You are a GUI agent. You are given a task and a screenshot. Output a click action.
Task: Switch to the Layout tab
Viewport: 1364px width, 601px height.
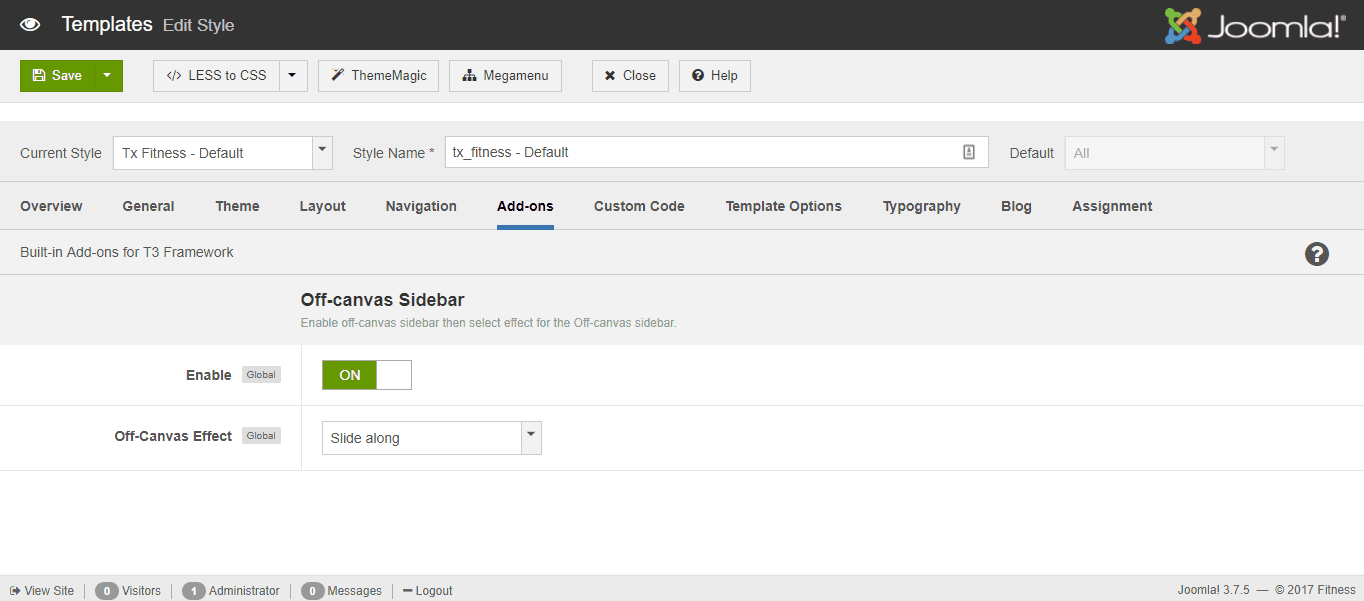(x=322, y=206)
